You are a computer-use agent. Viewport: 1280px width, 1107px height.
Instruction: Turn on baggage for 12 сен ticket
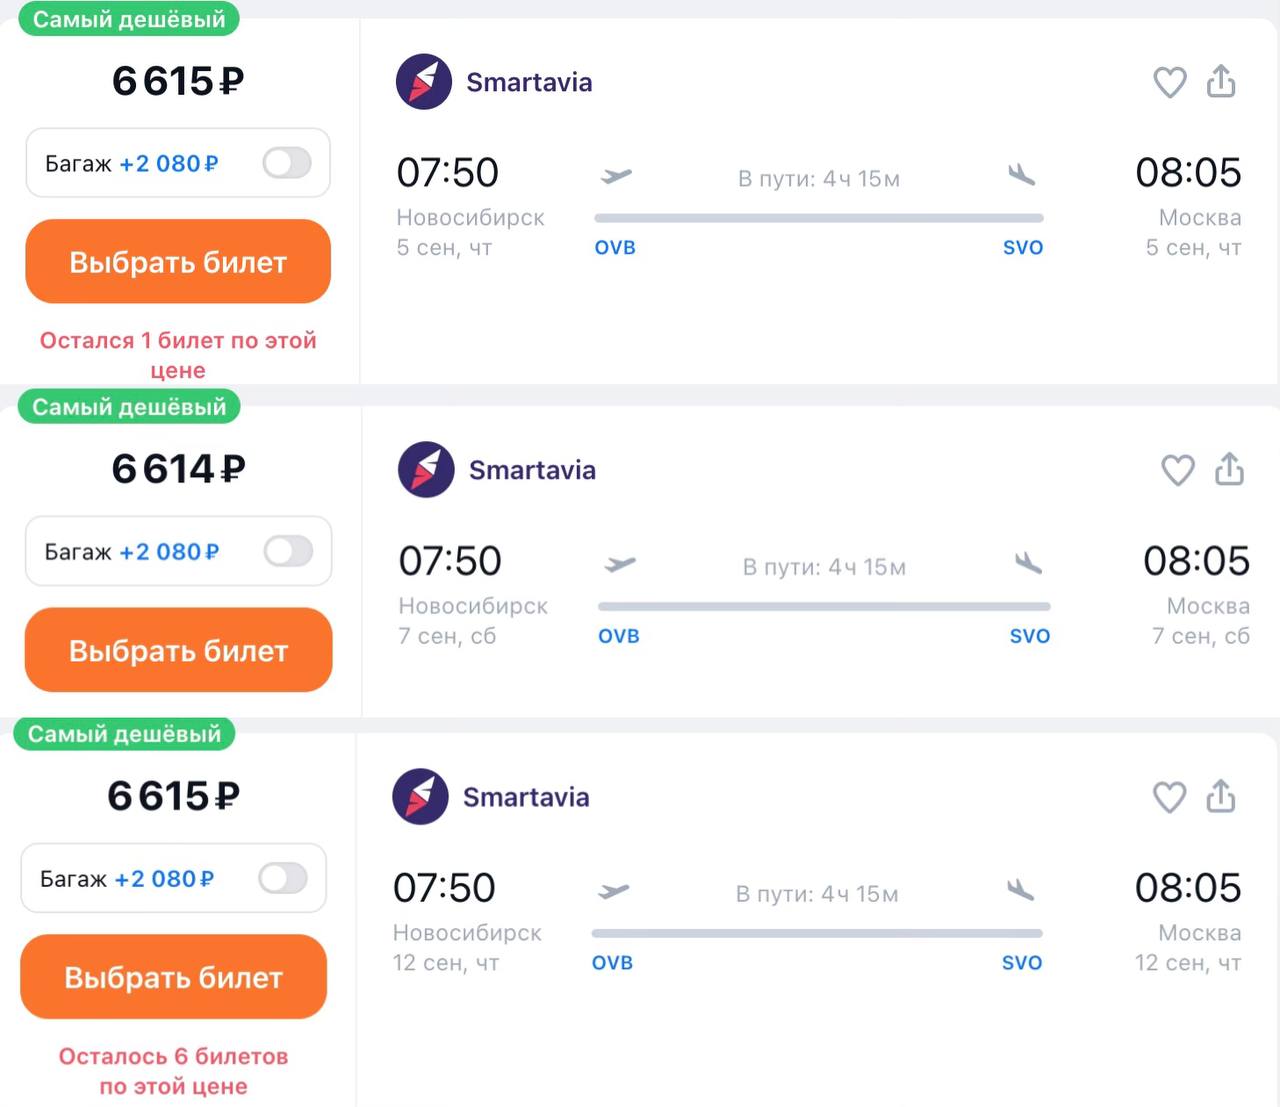[283, 878]
